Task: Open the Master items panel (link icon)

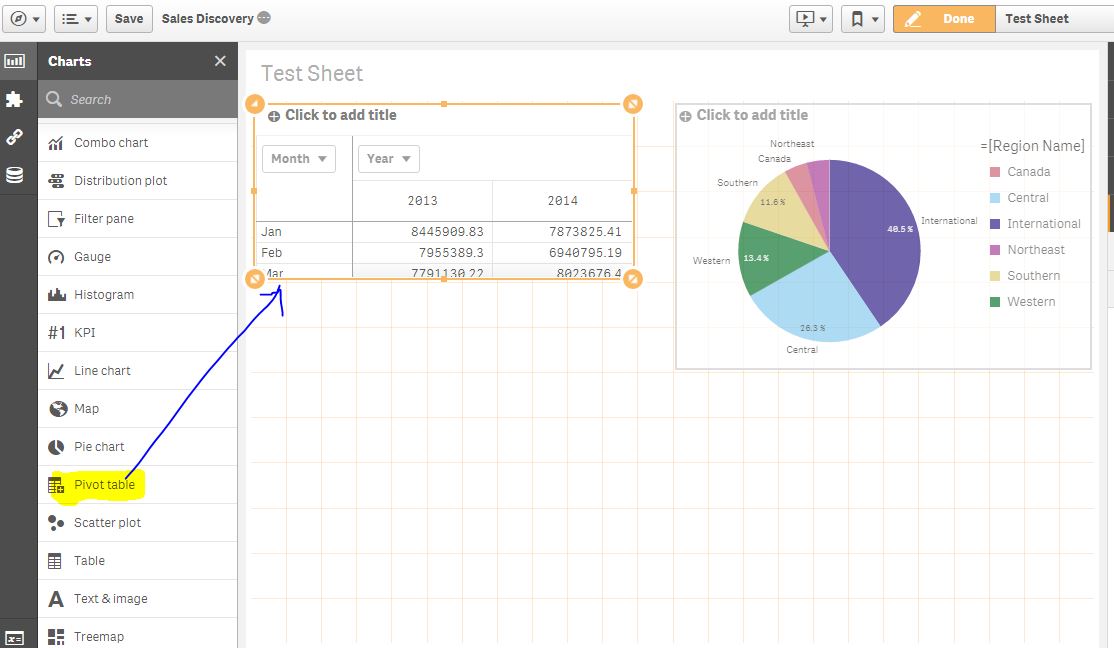Action: tap(16, 137)
